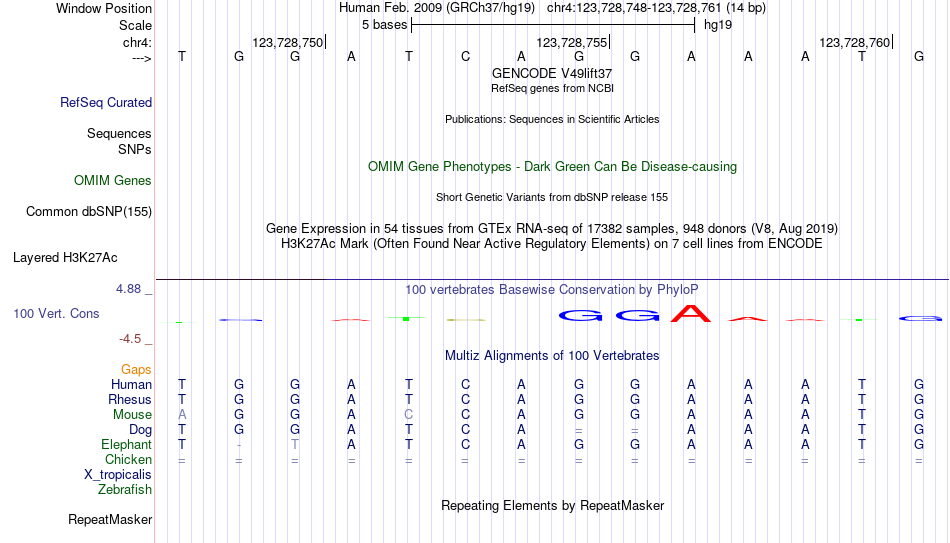Click the GTEx Gene Expression track title

[x=552, y=228]
